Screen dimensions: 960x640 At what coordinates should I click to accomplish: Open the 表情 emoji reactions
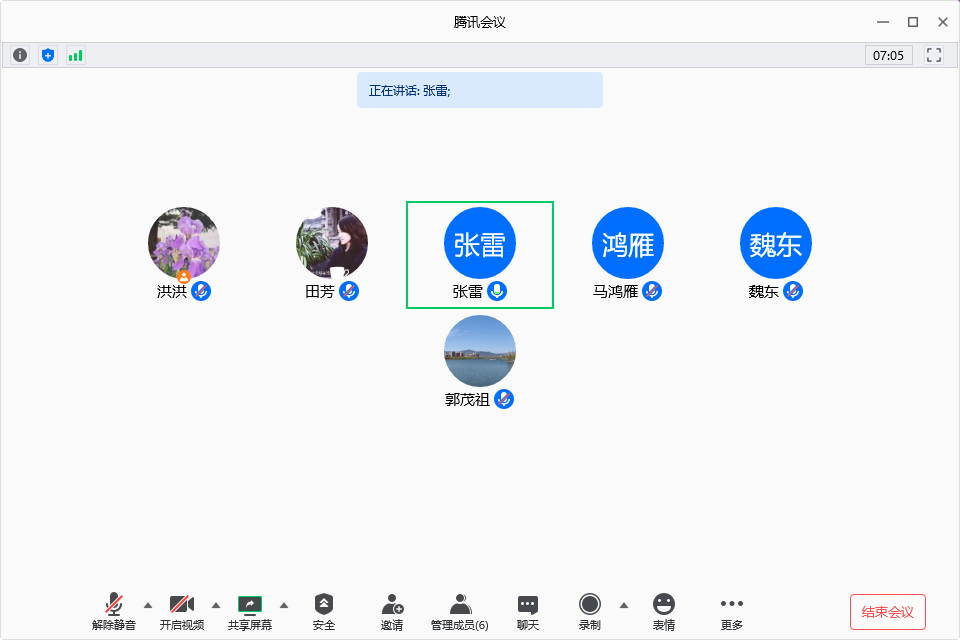[x=664, y=610]
